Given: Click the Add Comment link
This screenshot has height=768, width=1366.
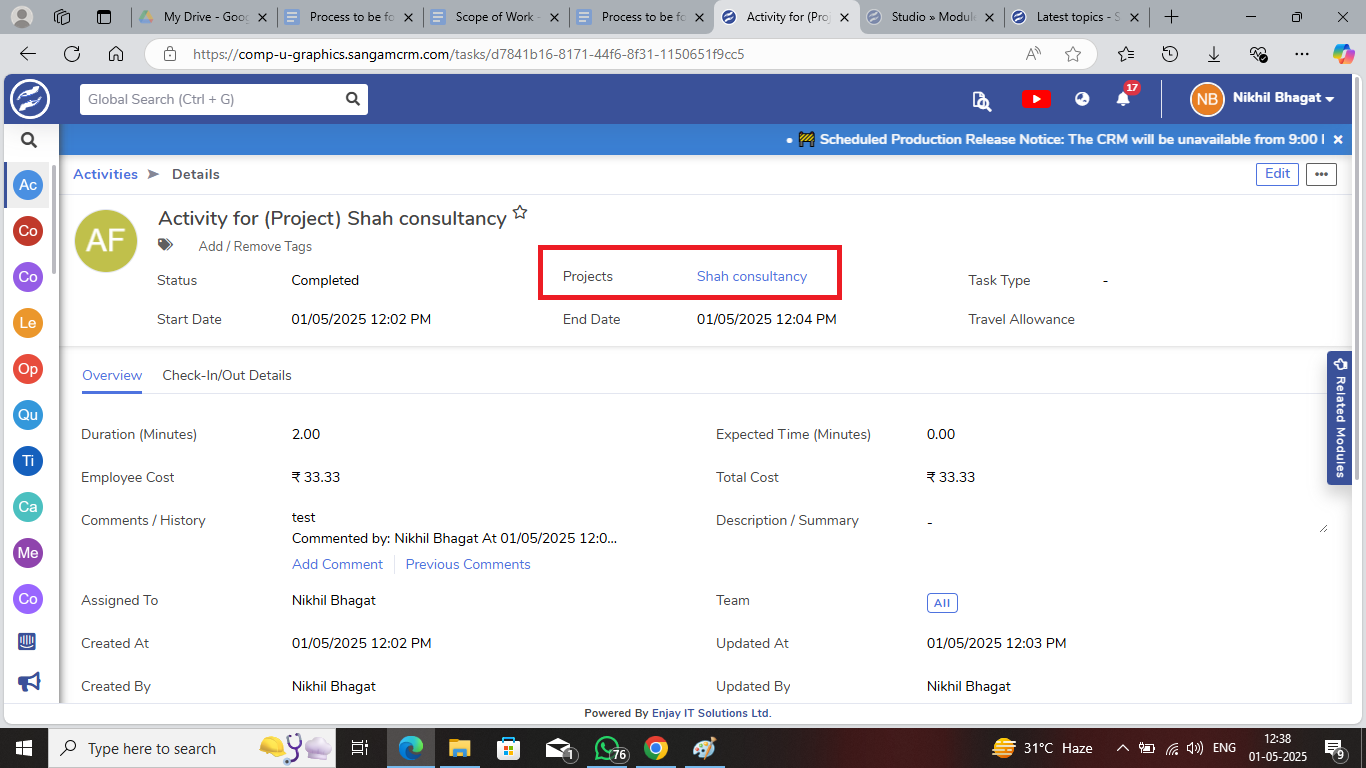Looking at the screenshot, I should click(337, 564).
